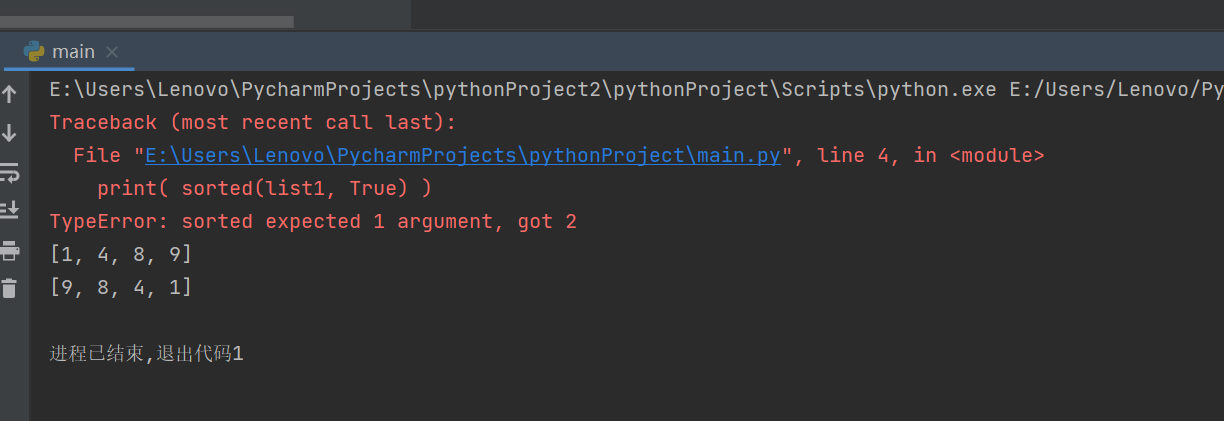1224x421 pixels.
Task: Click the down arrow stack trace icon
Action: pyautogui.click(x=10, y=133)
